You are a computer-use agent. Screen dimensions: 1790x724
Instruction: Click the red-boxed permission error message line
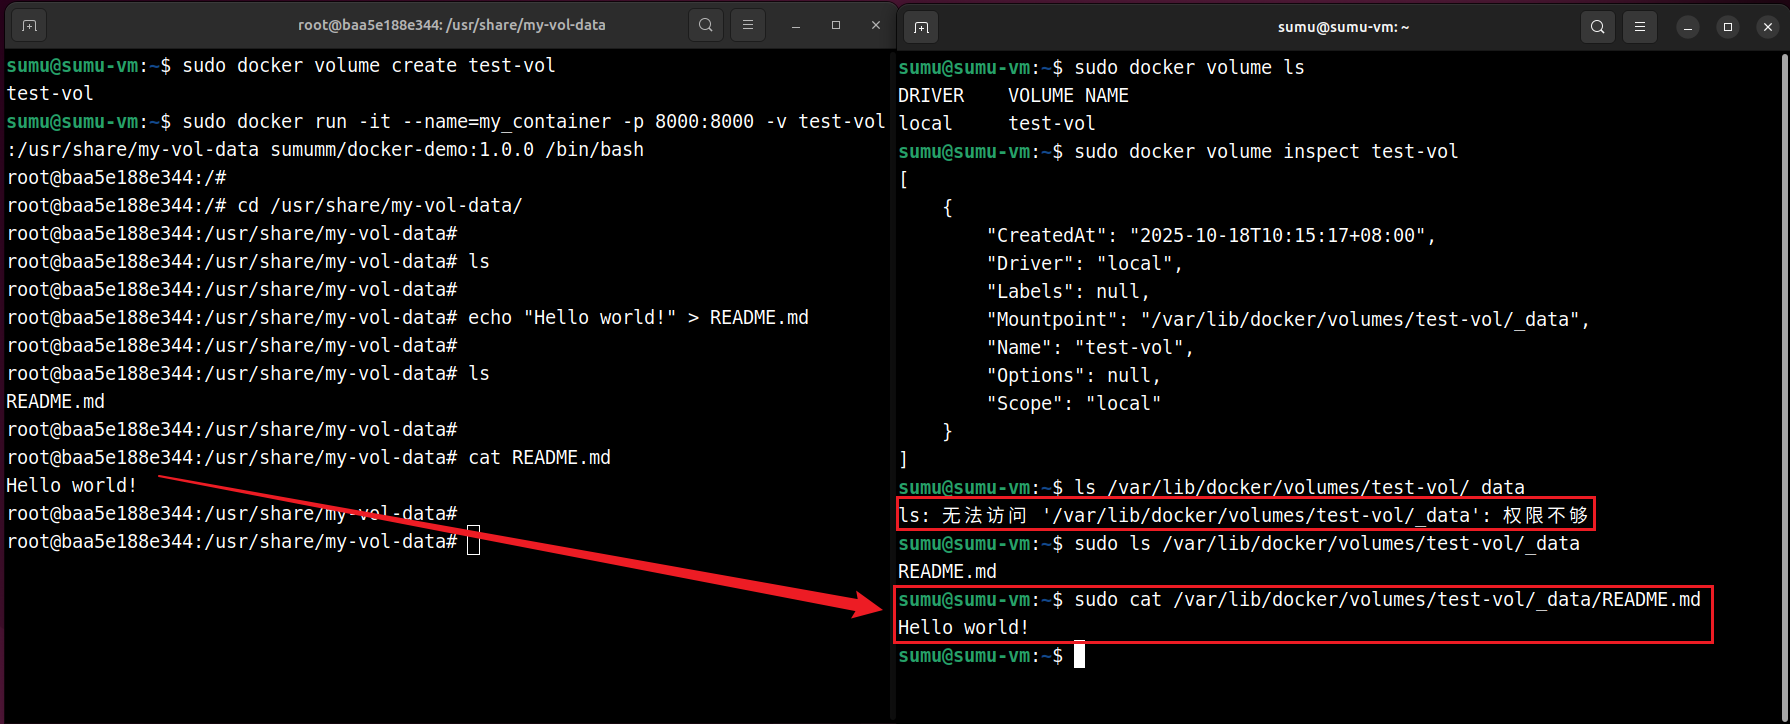[x=1243, y=516]
